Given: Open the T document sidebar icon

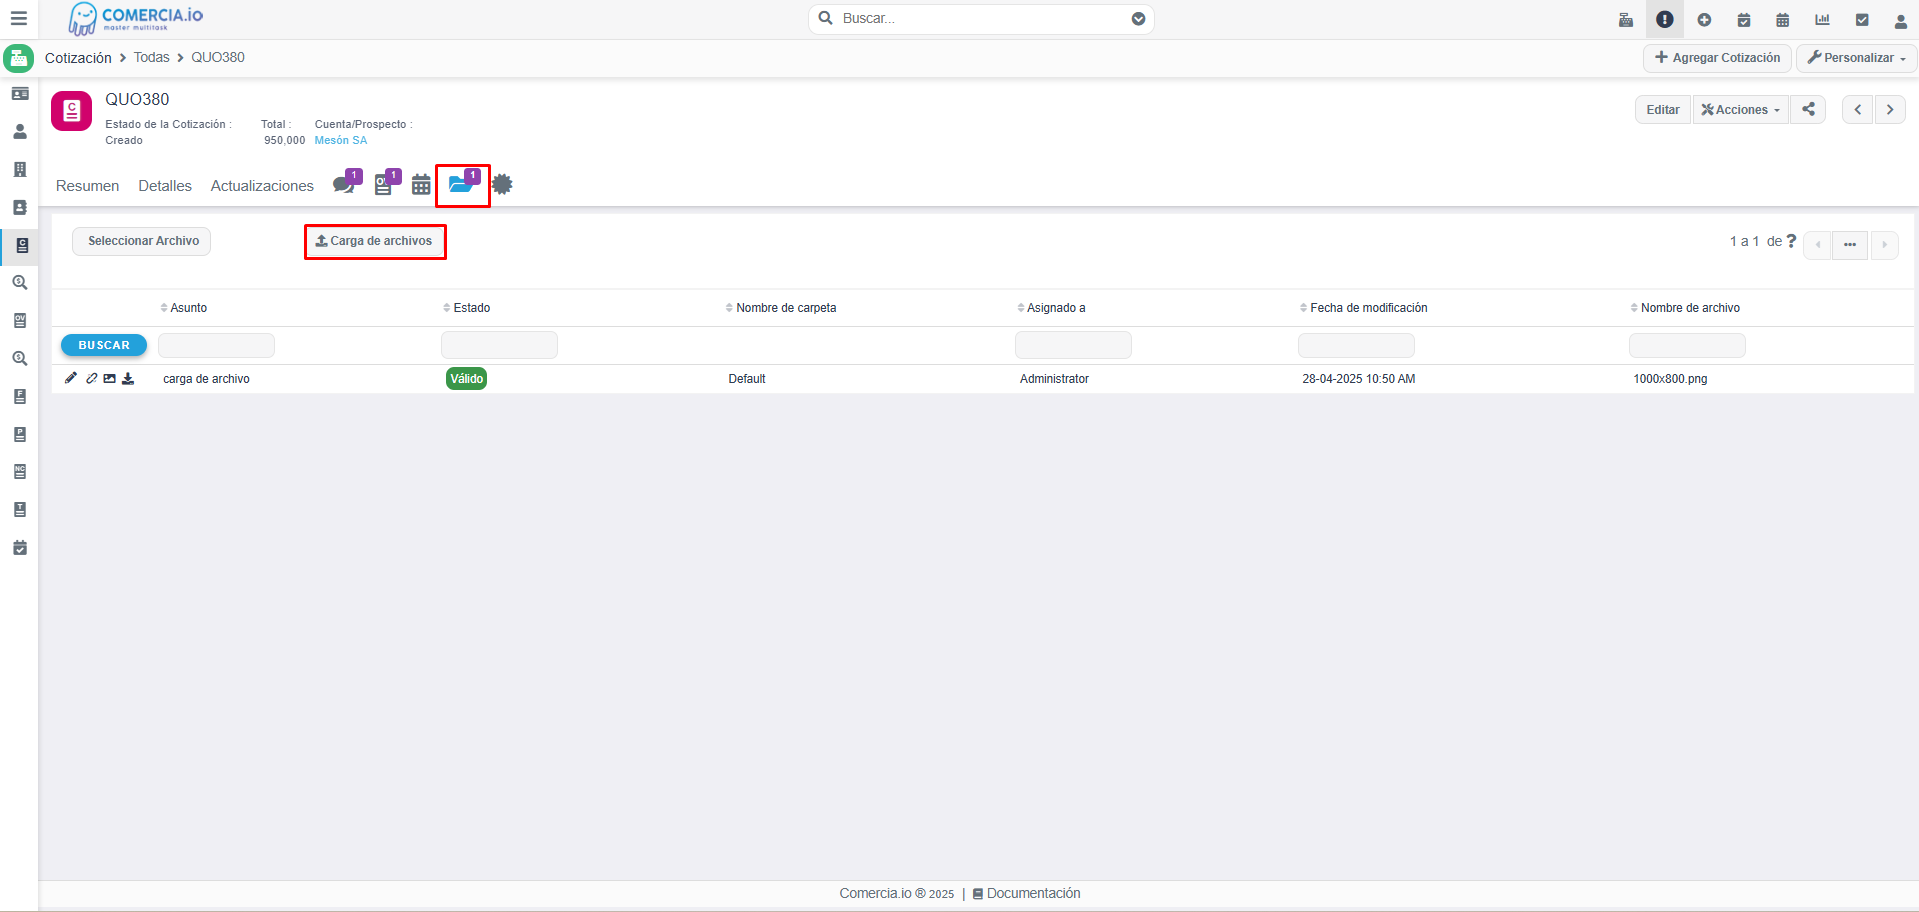Looking at the screenshot, I should tap(20, 510).
